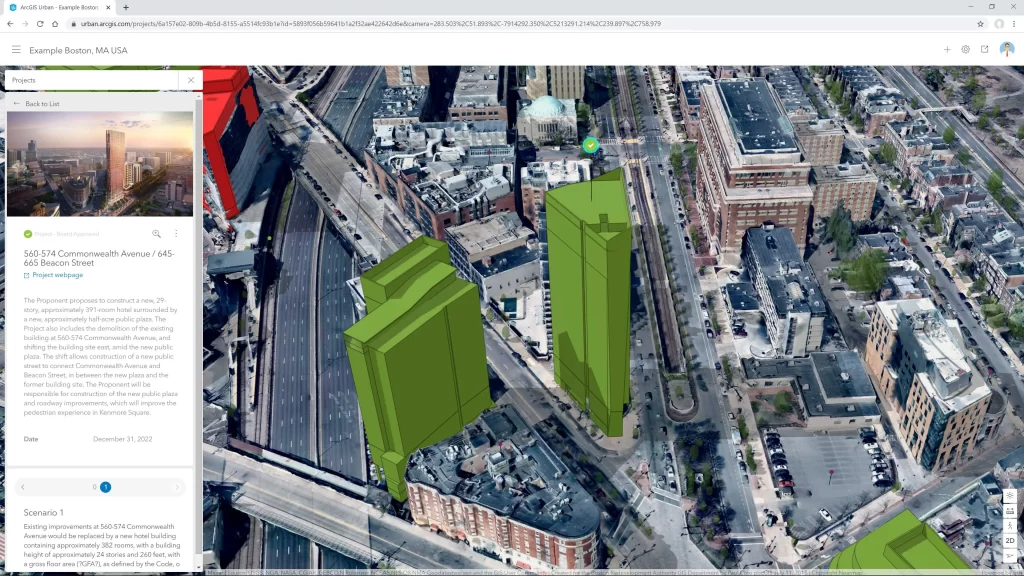Open browser account avatar icon
The width and height of the screenshot is (1024, 576).
999,24
